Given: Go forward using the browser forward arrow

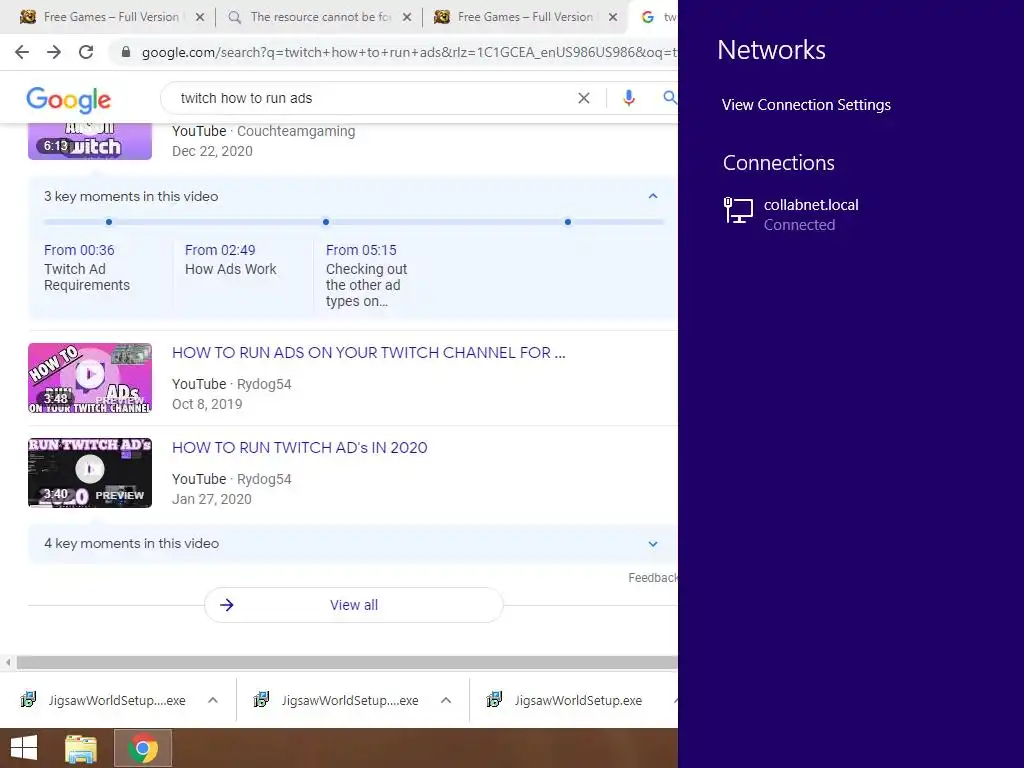Looking at the screenshot, I should click(54, 52).
